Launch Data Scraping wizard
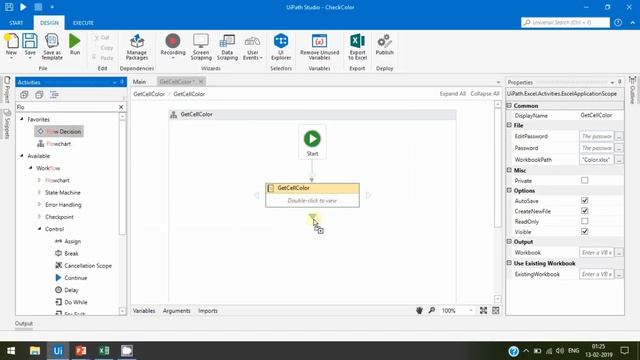Viewport: 640px width, 360px height. 227,47
